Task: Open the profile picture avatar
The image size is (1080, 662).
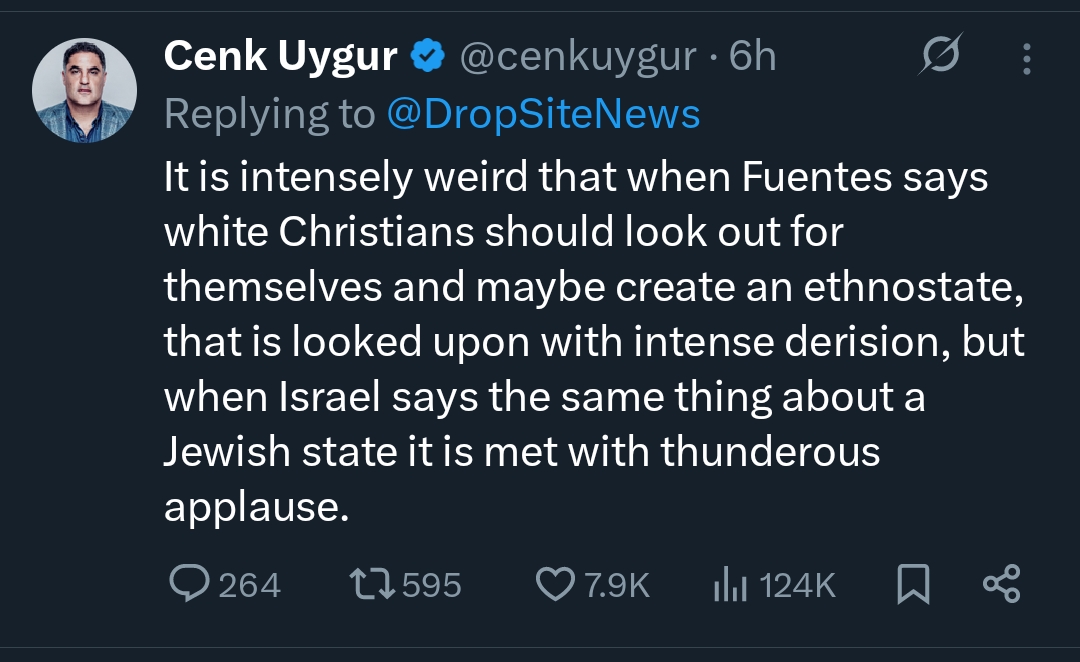Action: (84, 91)
